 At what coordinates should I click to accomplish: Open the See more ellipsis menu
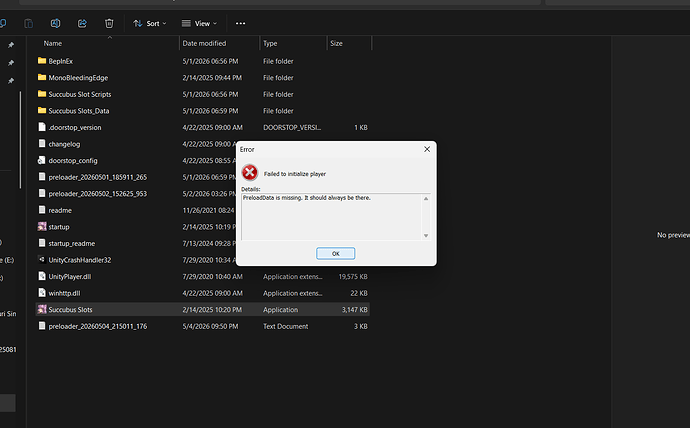coord(240,23)
